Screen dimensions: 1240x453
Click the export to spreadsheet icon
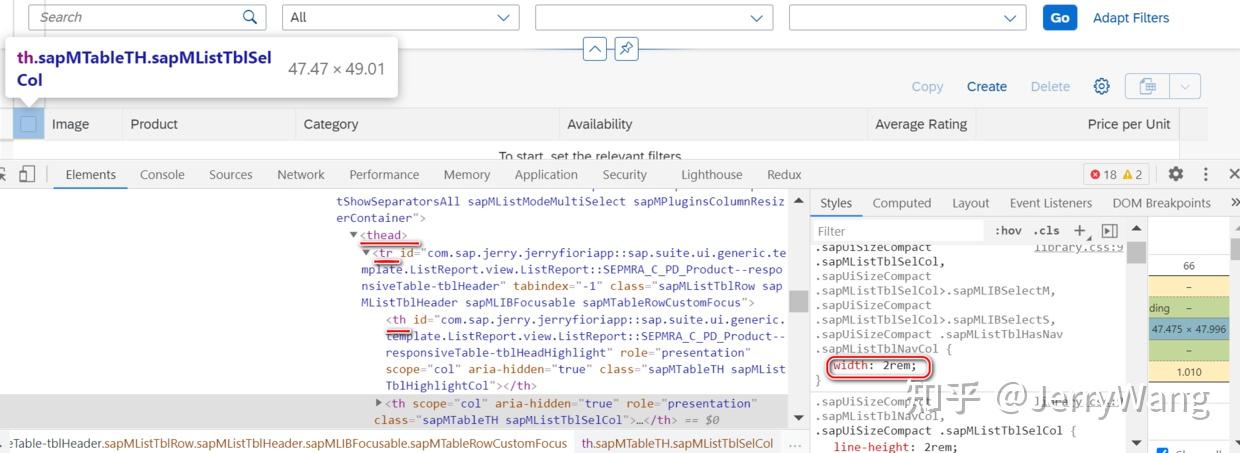coord(1148,87)
